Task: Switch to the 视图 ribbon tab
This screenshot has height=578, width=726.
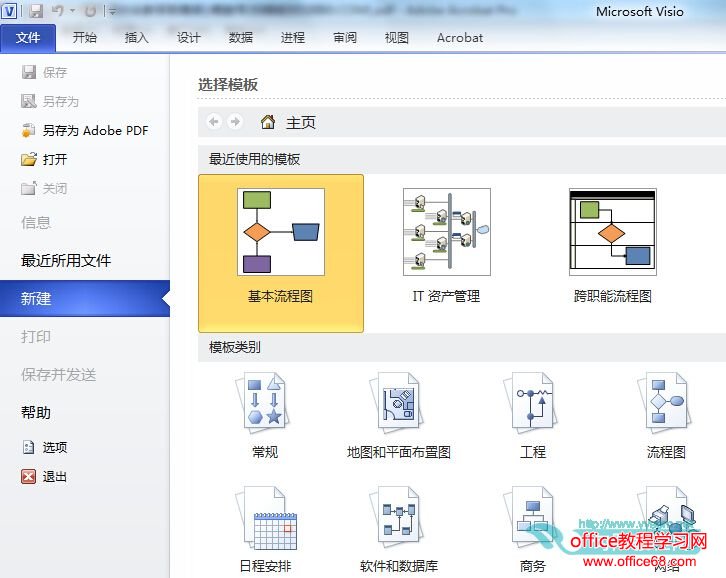Action: point(397,38)
